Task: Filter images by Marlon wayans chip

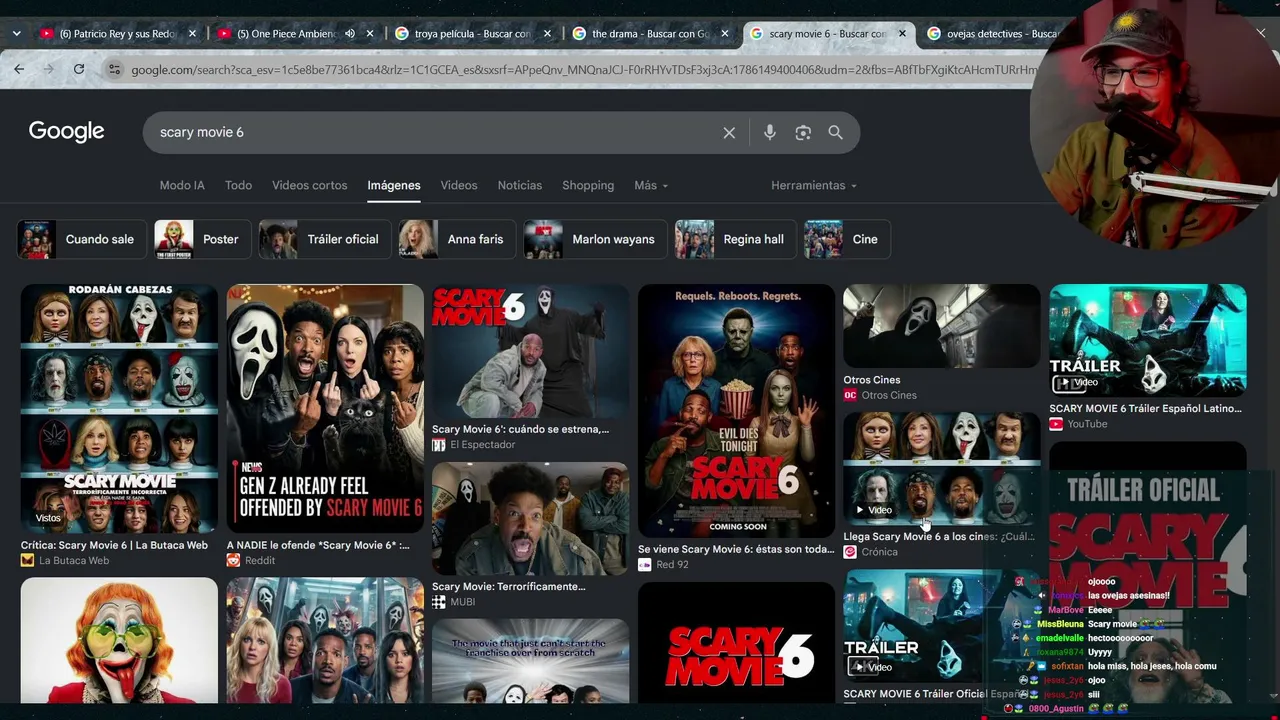Action: pyautogui.click(x=596, y=239)
